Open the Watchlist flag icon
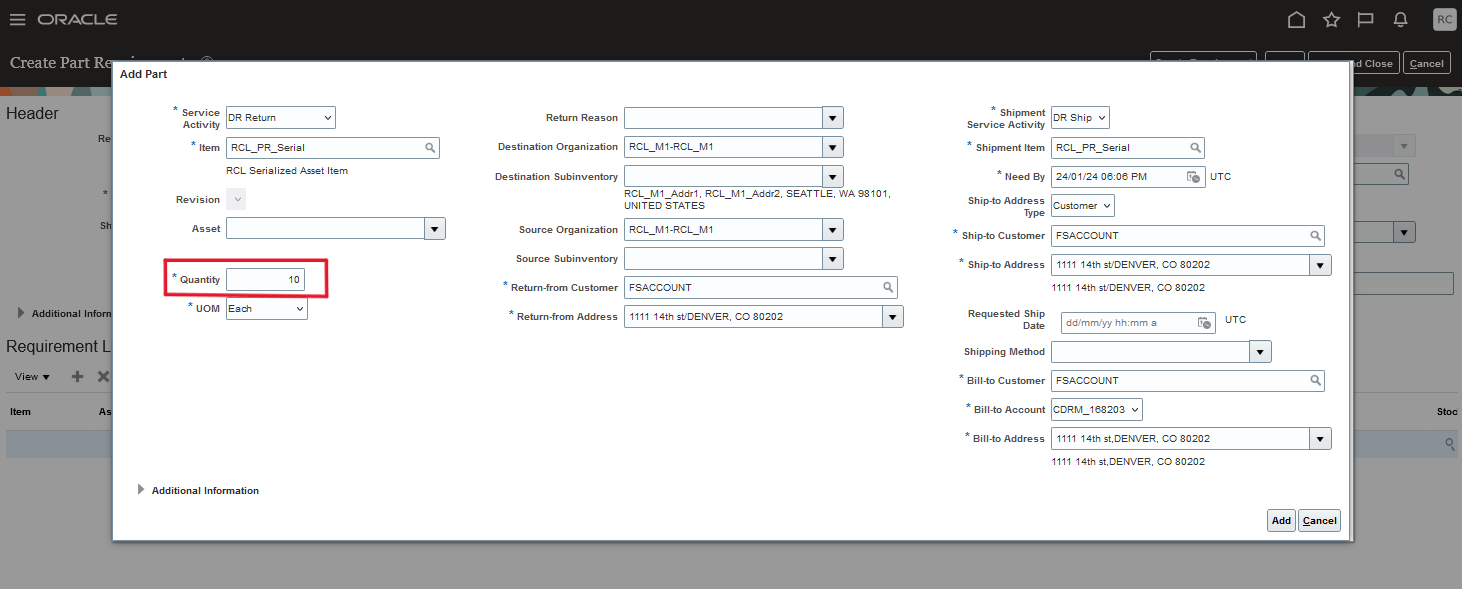The height and width of the screenshot is (589, 1462). 1365,19
